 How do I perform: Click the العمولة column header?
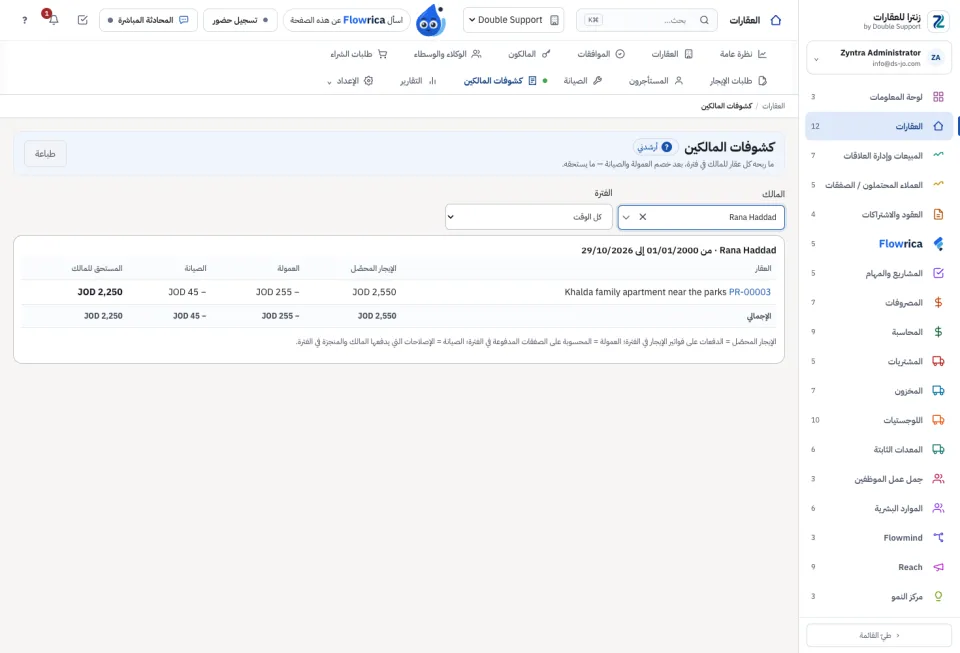288,268
